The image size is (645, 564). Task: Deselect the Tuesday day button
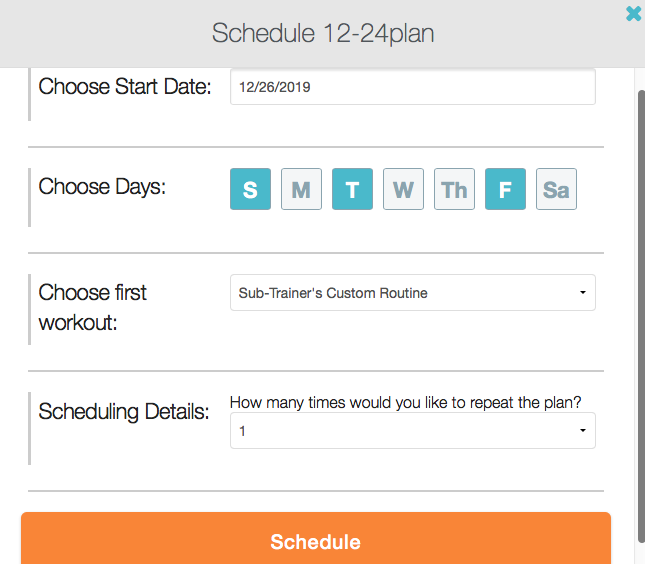[352, 189]
